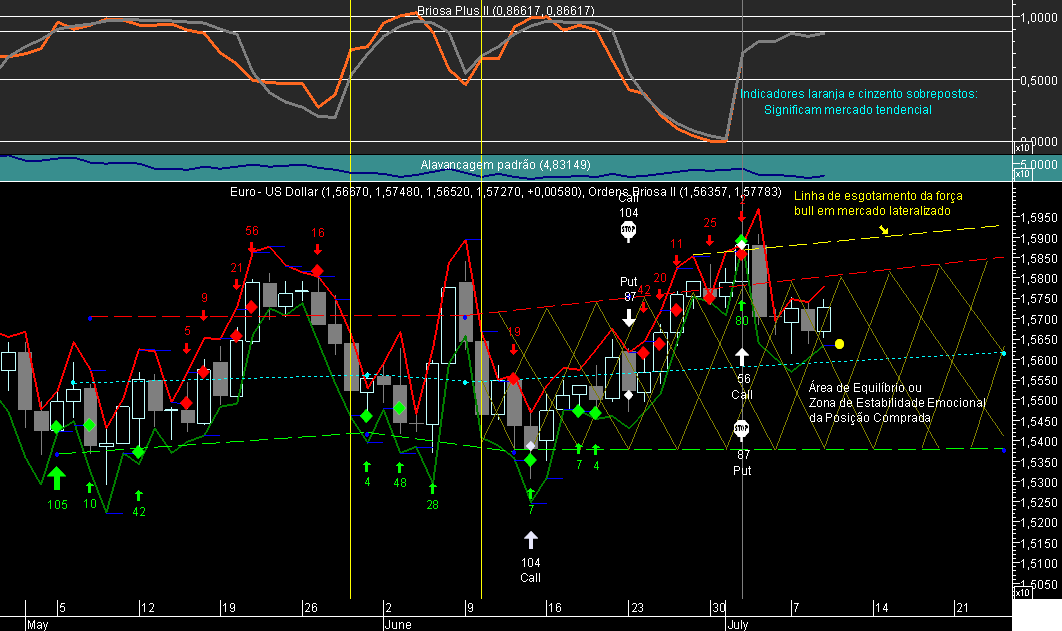Click the May month label on date axis

click(x=37, y=624)
